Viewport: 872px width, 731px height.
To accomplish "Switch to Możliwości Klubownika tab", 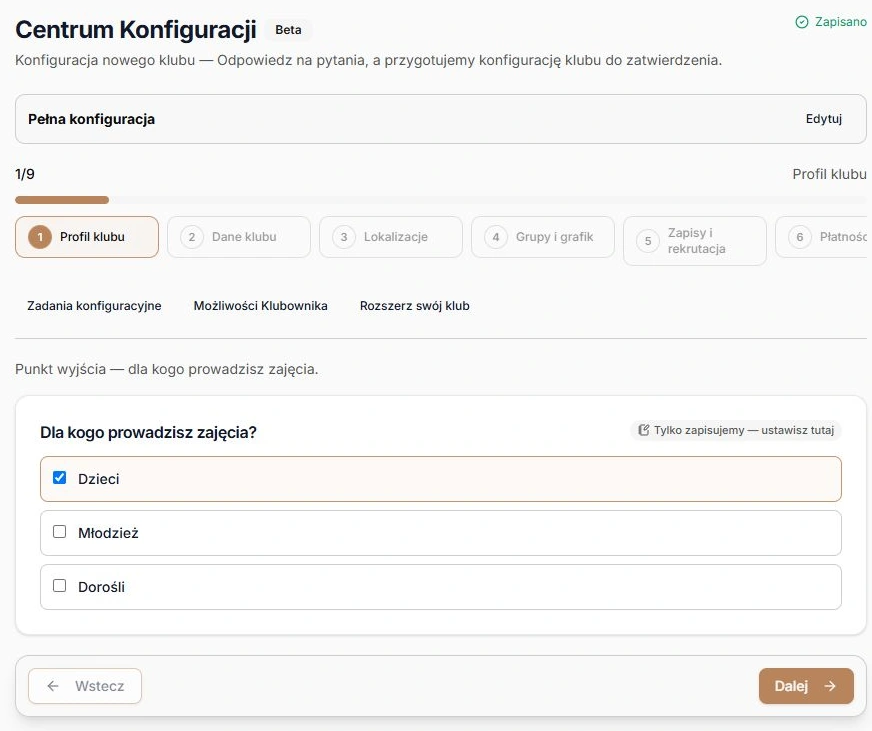I will 260,305.
